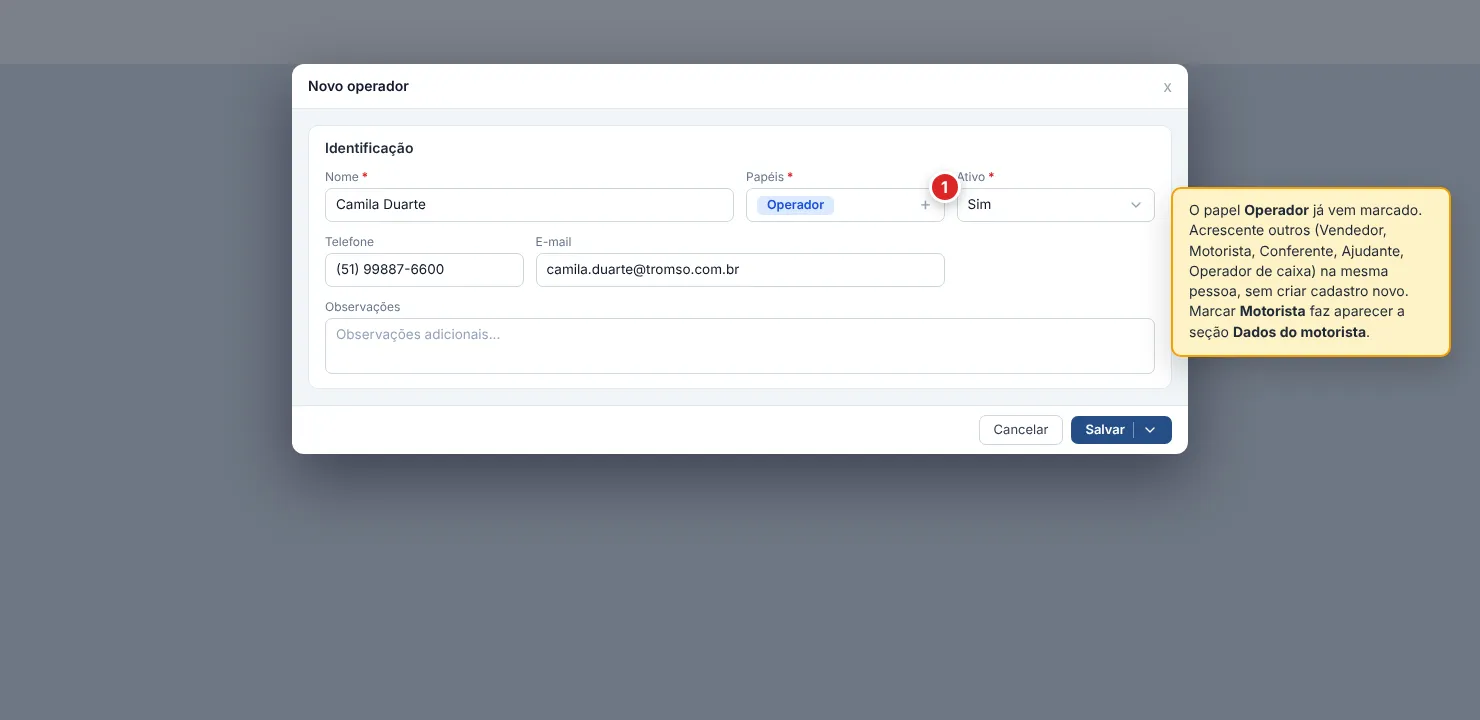Image resolution: width=1480 pixels, height=720 pixels.
Task: Focus the Nome field with Camila Duarte
Action: (529, 205)
